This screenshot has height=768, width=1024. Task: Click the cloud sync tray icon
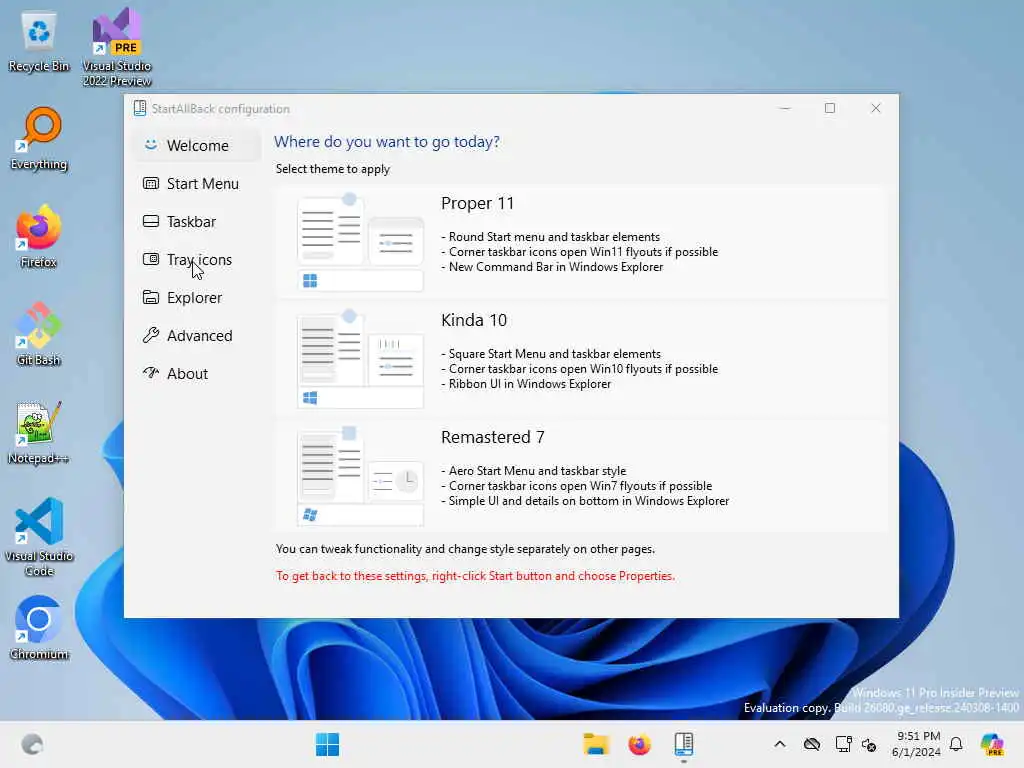coord(812,744)
